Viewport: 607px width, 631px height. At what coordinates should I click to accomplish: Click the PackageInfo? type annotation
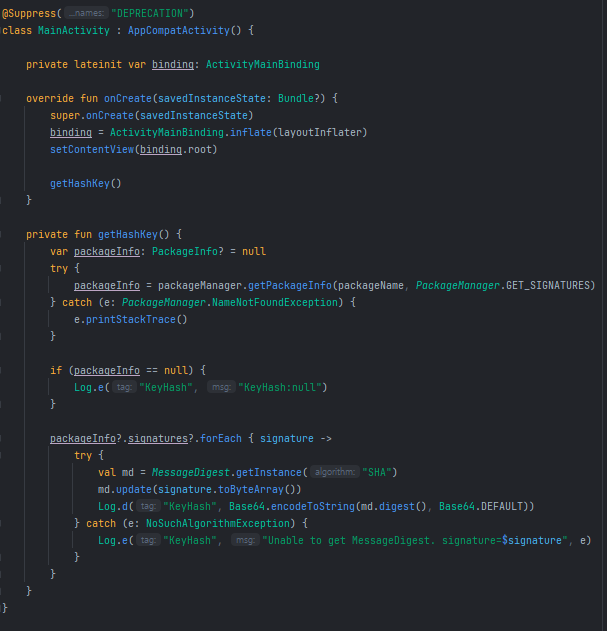[x=187, y=252]
